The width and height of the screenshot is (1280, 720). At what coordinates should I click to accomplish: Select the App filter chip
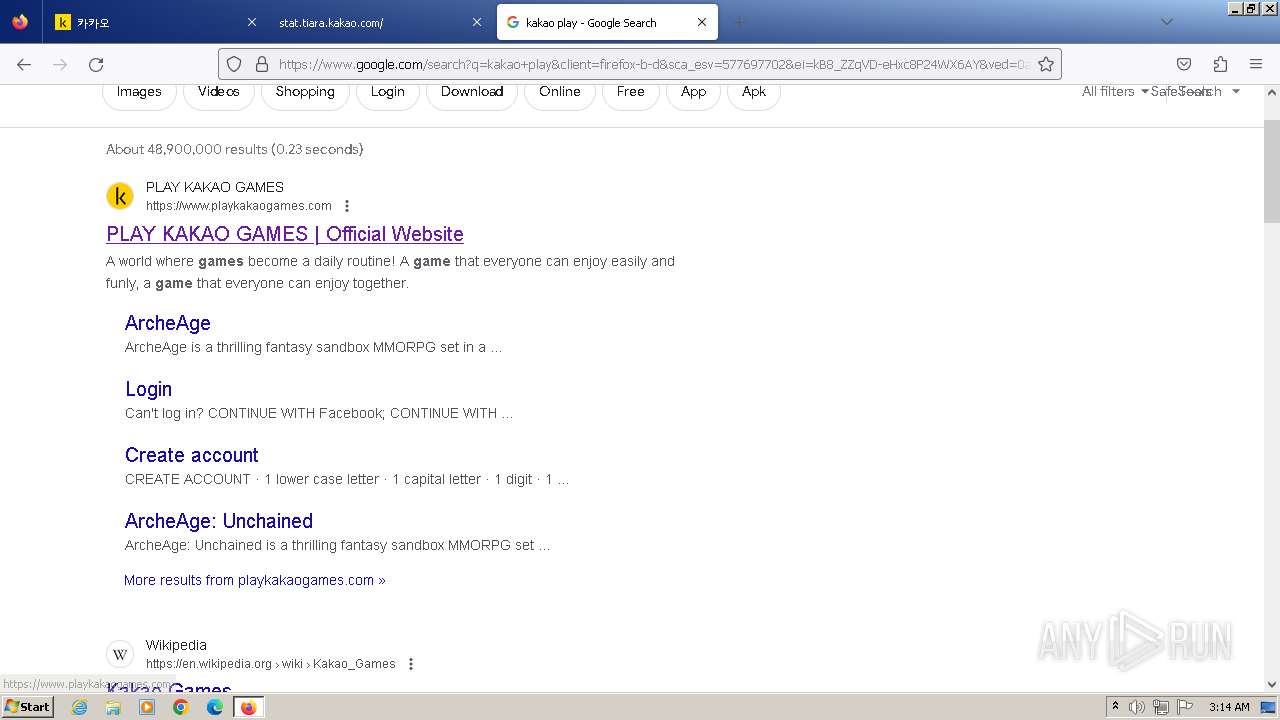pyautogui.click(x=694, y=92)
